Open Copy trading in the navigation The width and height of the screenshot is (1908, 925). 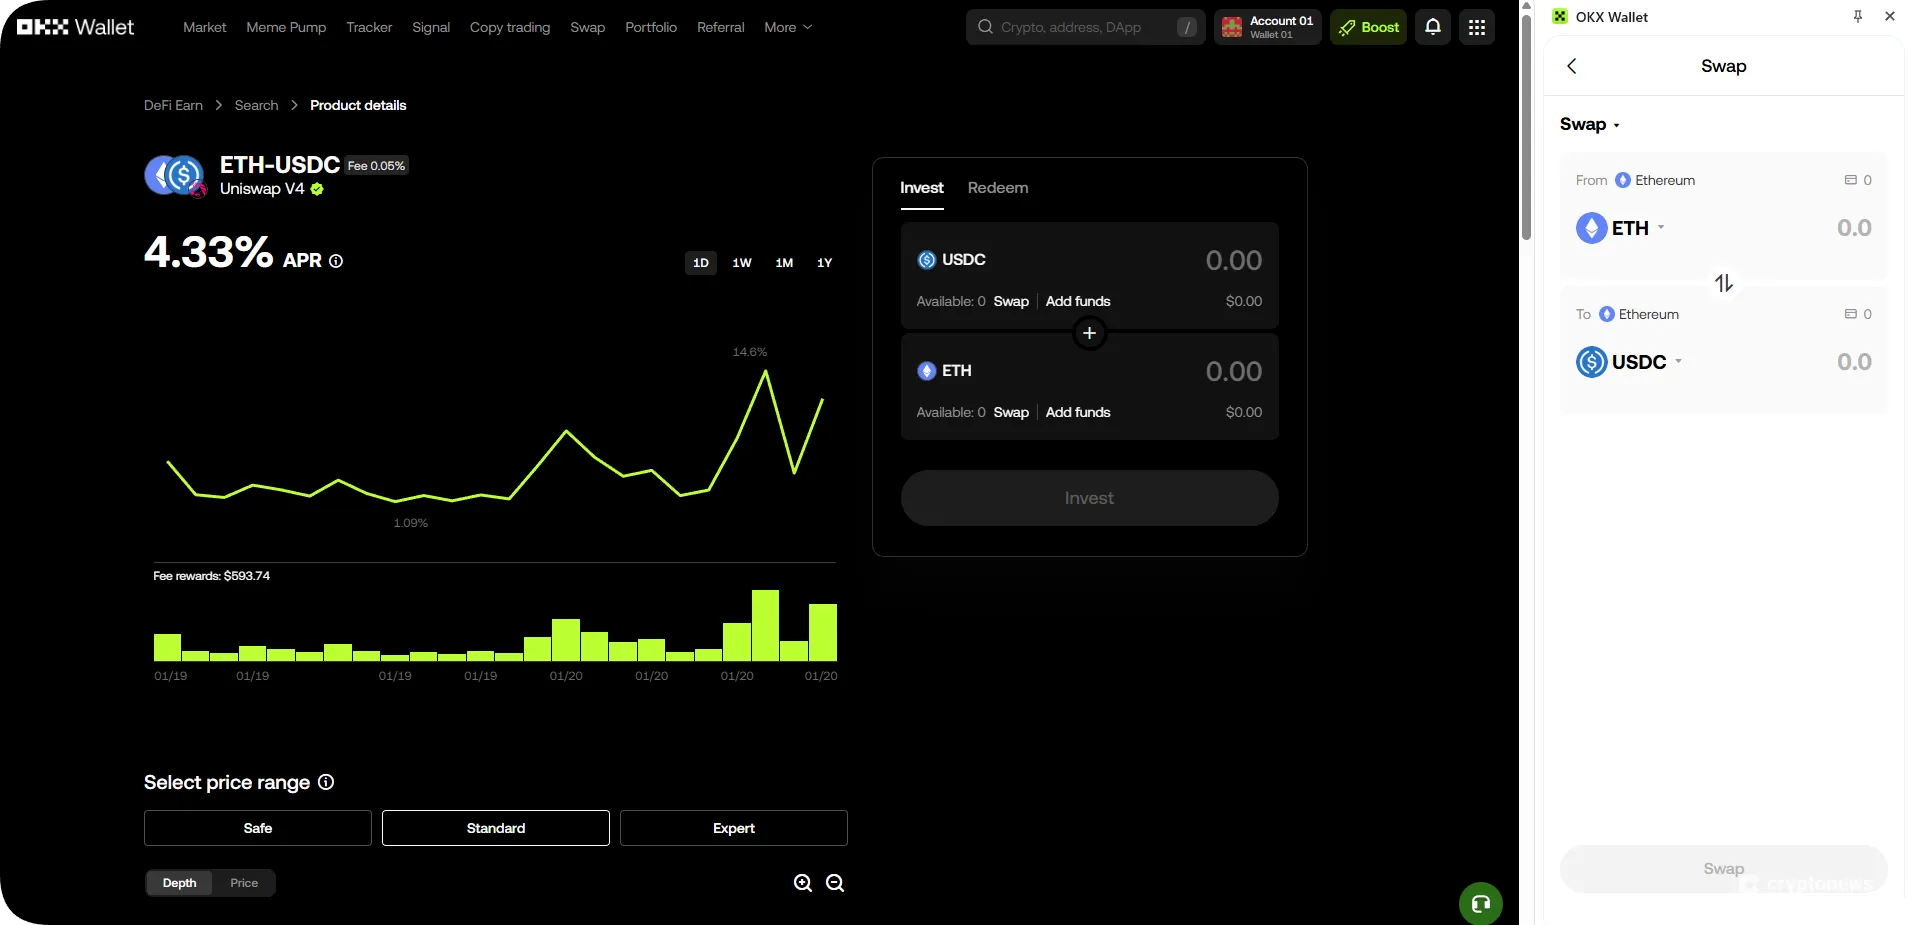pyautogui.click(x=509, y=27)
